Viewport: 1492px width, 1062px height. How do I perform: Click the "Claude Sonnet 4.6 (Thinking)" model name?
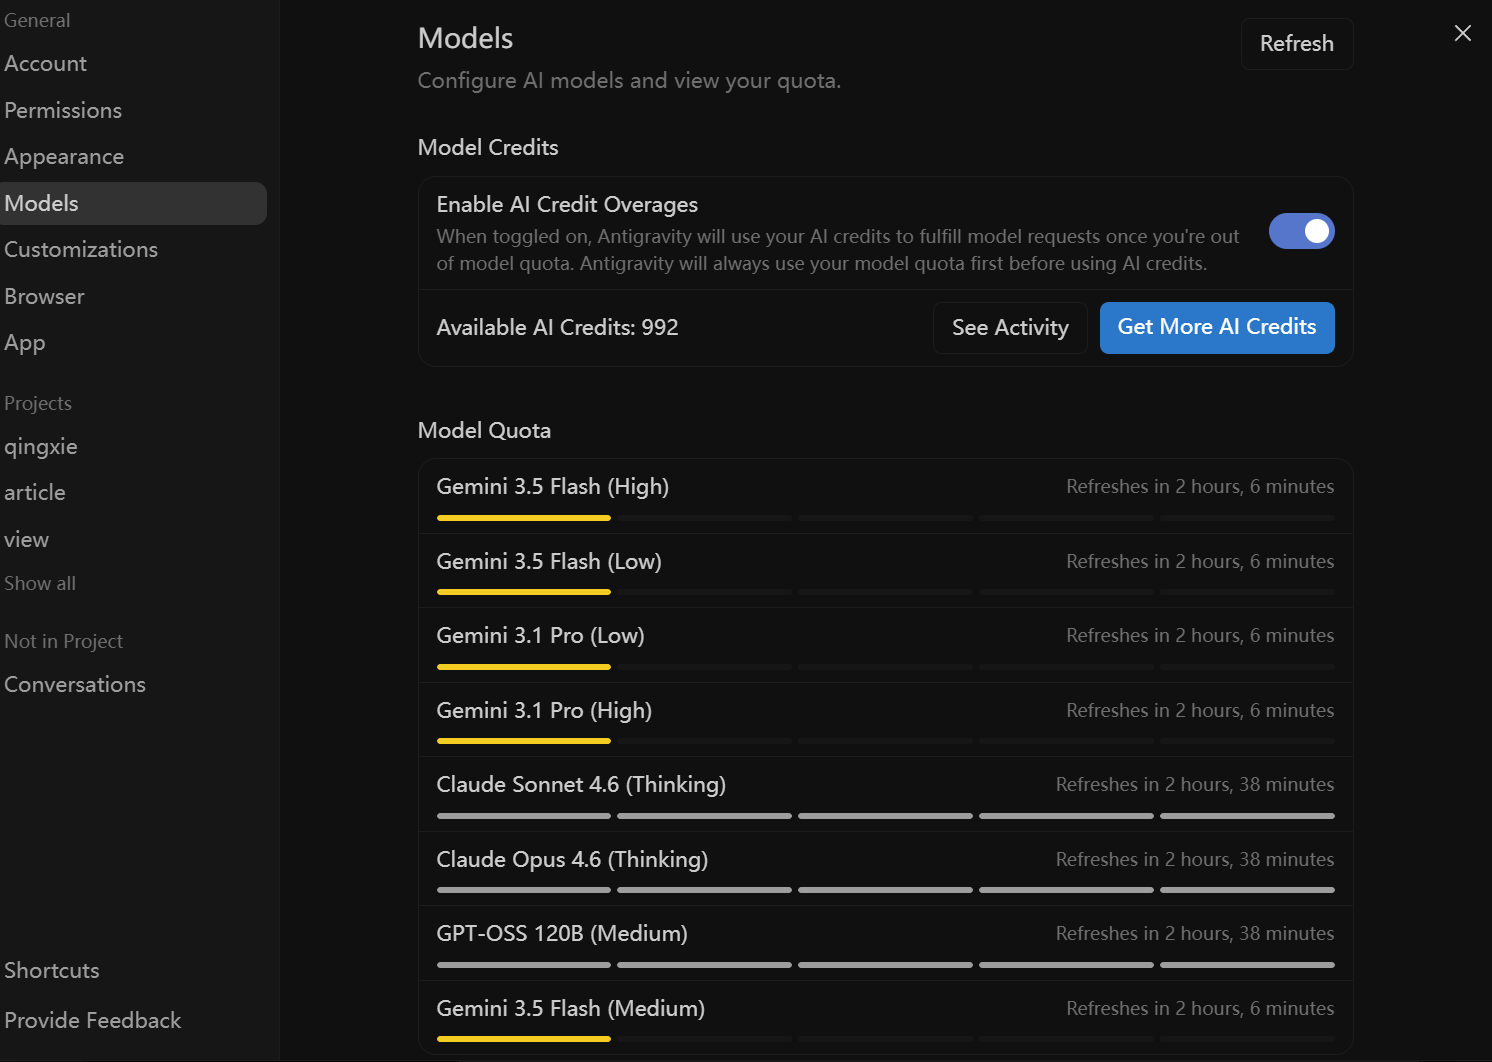[x=581, y=785]
